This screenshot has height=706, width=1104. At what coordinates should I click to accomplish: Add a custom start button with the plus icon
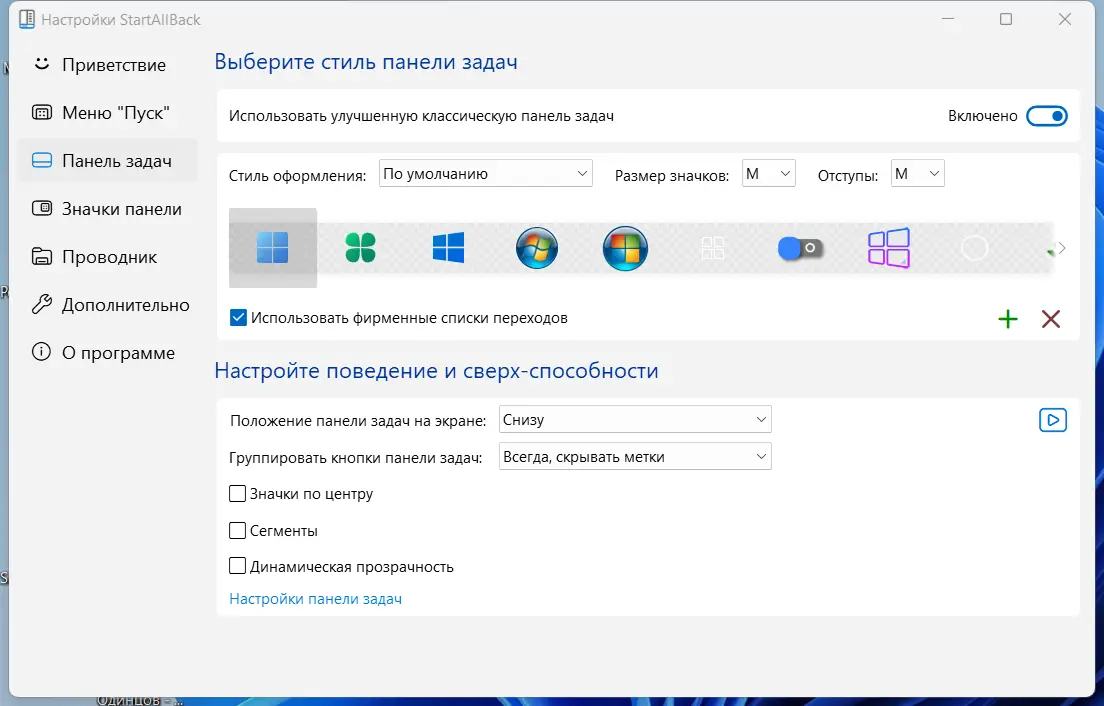(x=1008, y=319)
